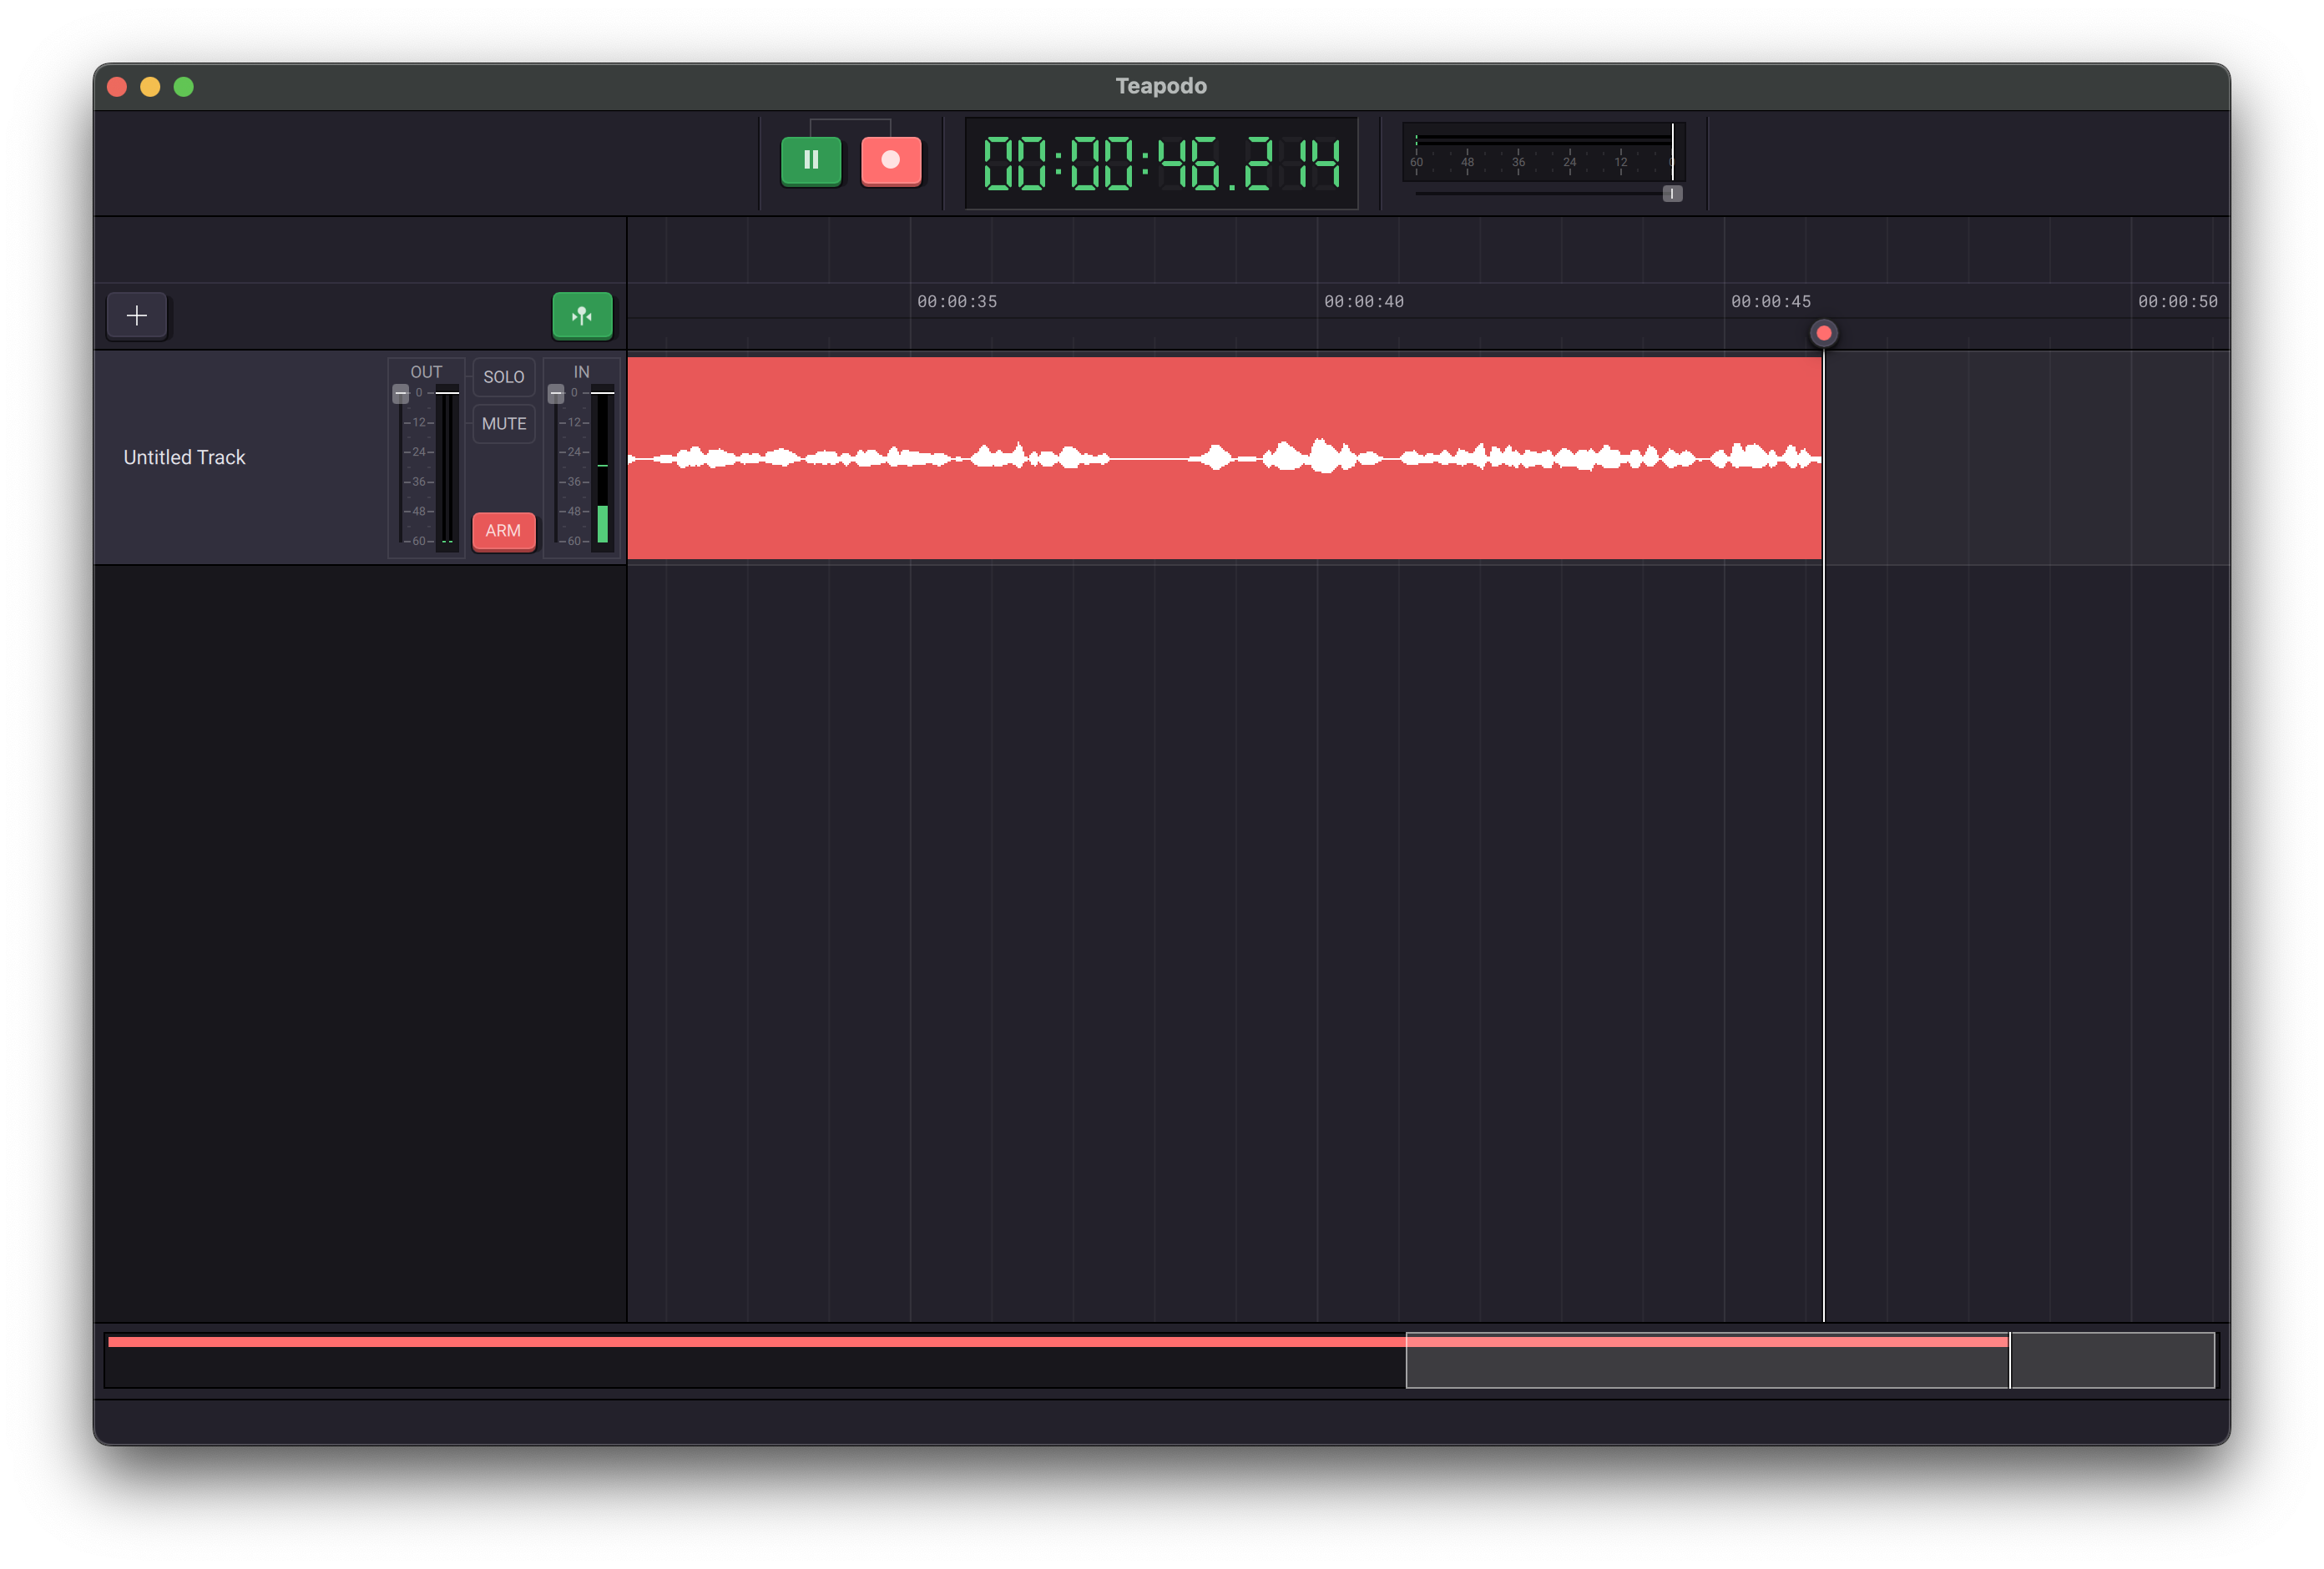Mute the Untitled Track

[x=503, y=424]
